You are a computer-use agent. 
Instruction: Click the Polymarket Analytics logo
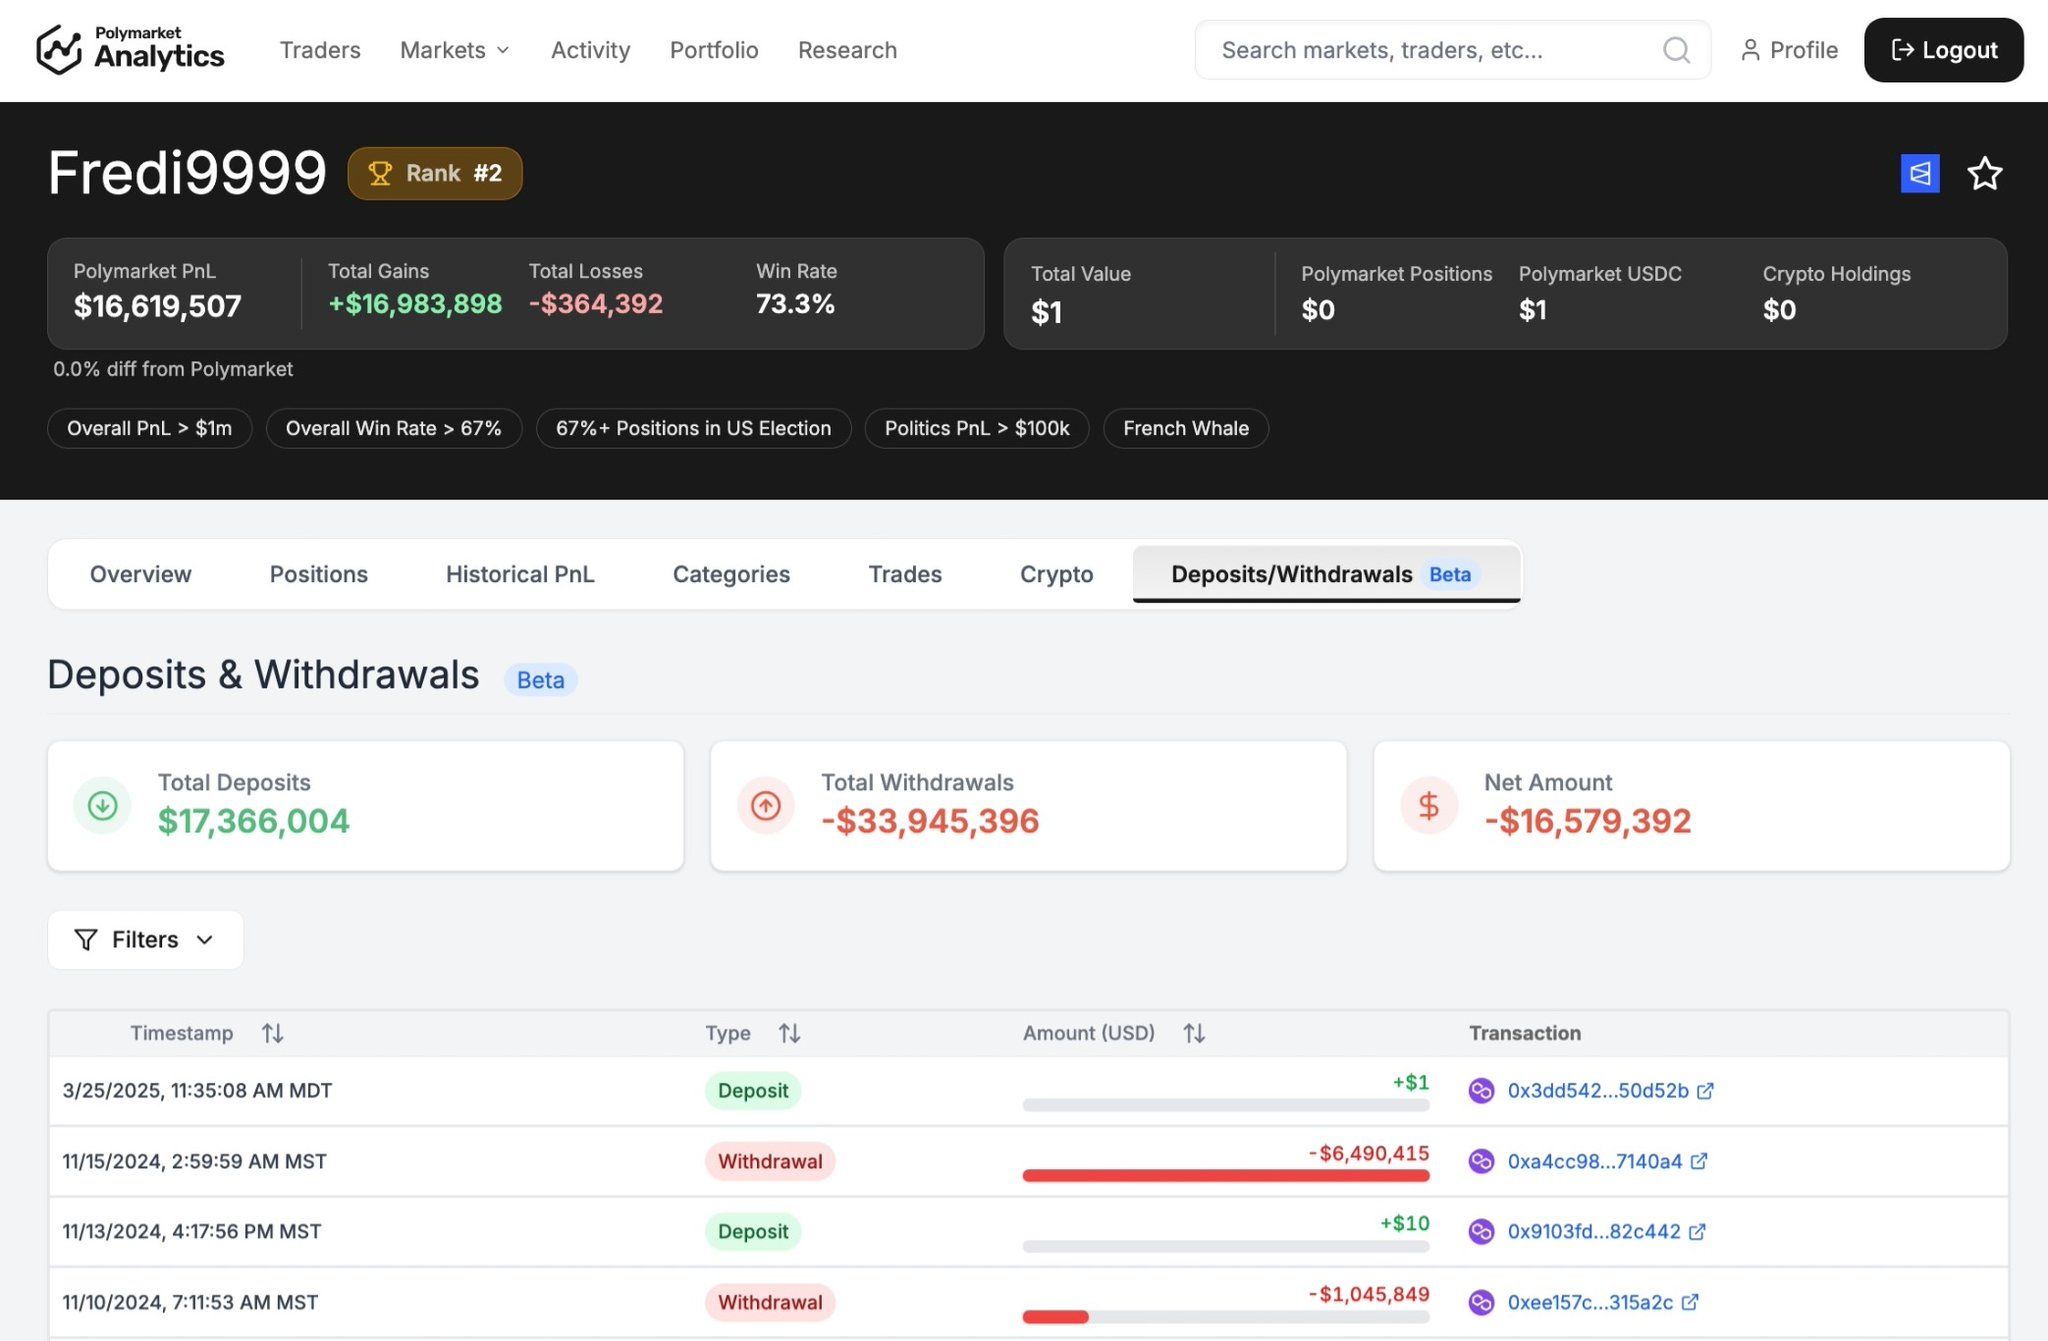click(x=130, y=50)
